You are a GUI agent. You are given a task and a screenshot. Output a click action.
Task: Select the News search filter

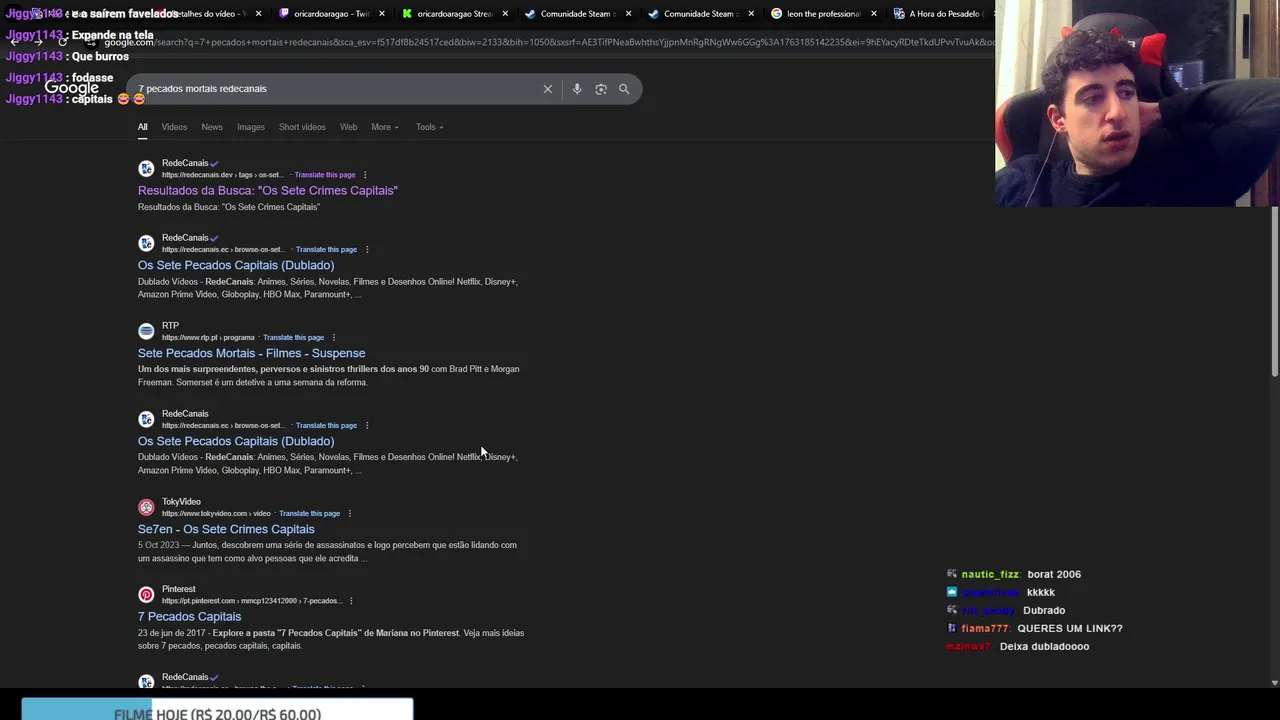click(x=212, y=127)
